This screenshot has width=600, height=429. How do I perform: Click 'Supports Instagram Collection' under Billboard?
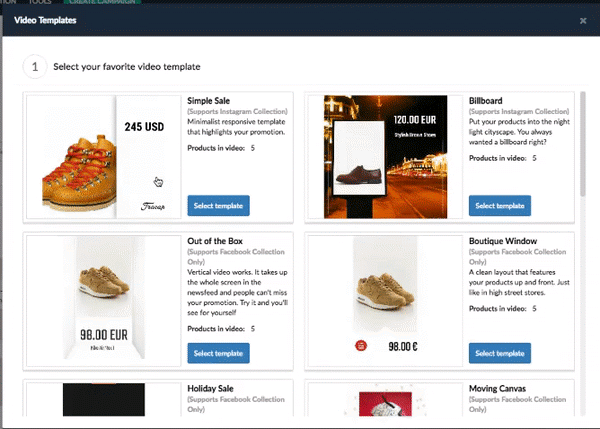point(519,111)
